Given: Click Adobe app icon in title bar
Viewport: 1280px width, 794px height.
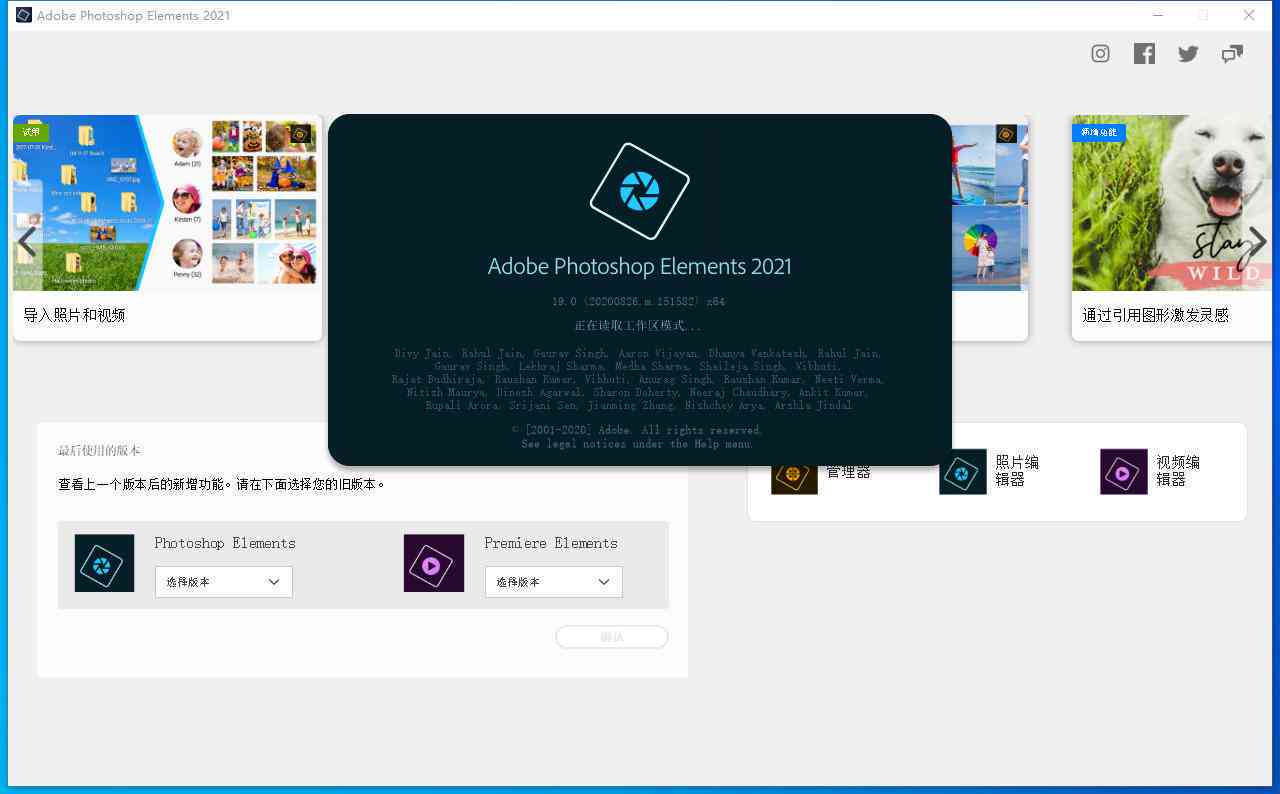Looking at the screenshot, I should click(24, 15).
